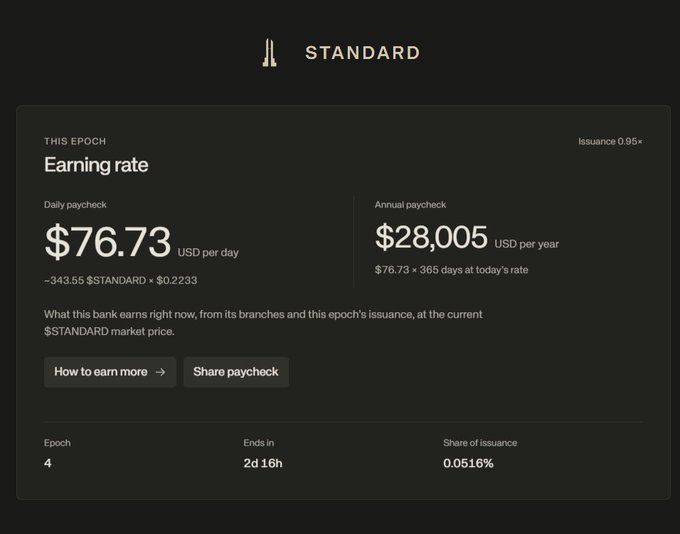Image resolution: width=680 pixels, height=534 pixels.
Task: Select the $28,005 annual paycheck amount
Action: click(x=431, y=237)
